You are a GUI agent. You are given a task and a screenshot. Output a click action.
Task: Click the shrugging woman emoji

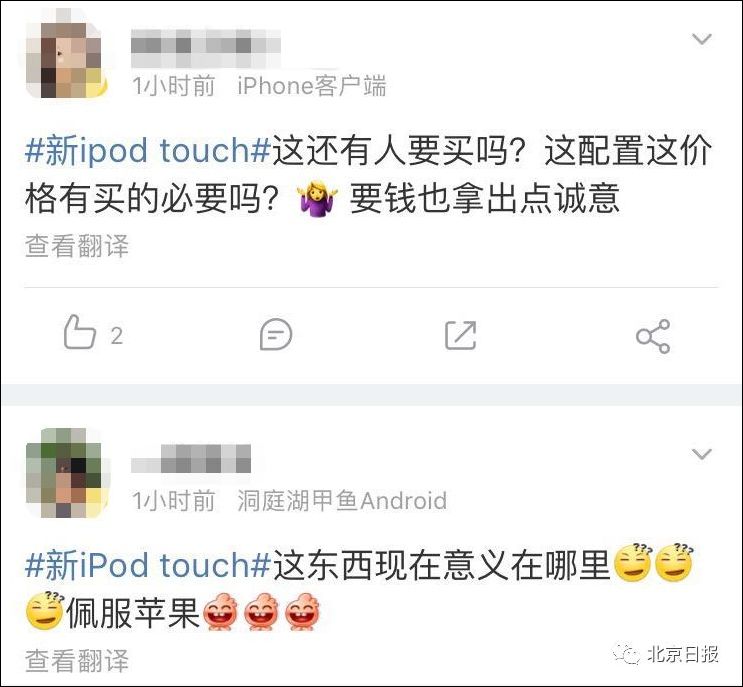pos(317,198)
